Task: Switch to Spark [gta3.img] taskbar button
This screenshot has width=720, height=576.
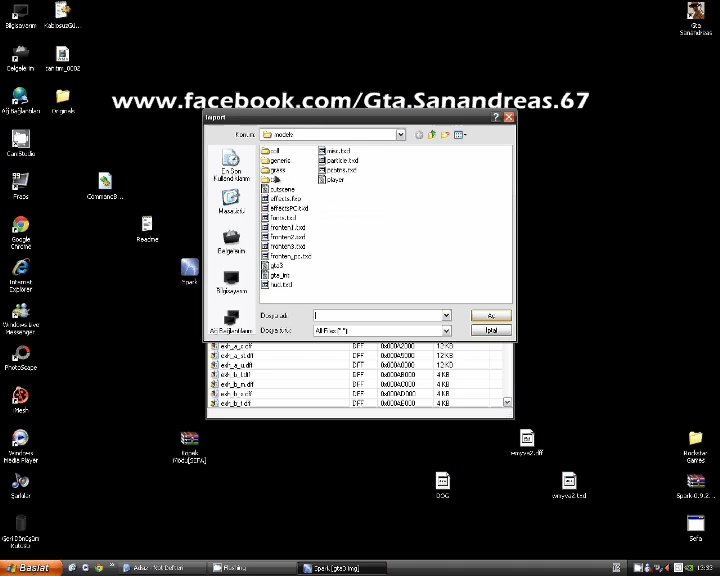Action: coord(343,568)
